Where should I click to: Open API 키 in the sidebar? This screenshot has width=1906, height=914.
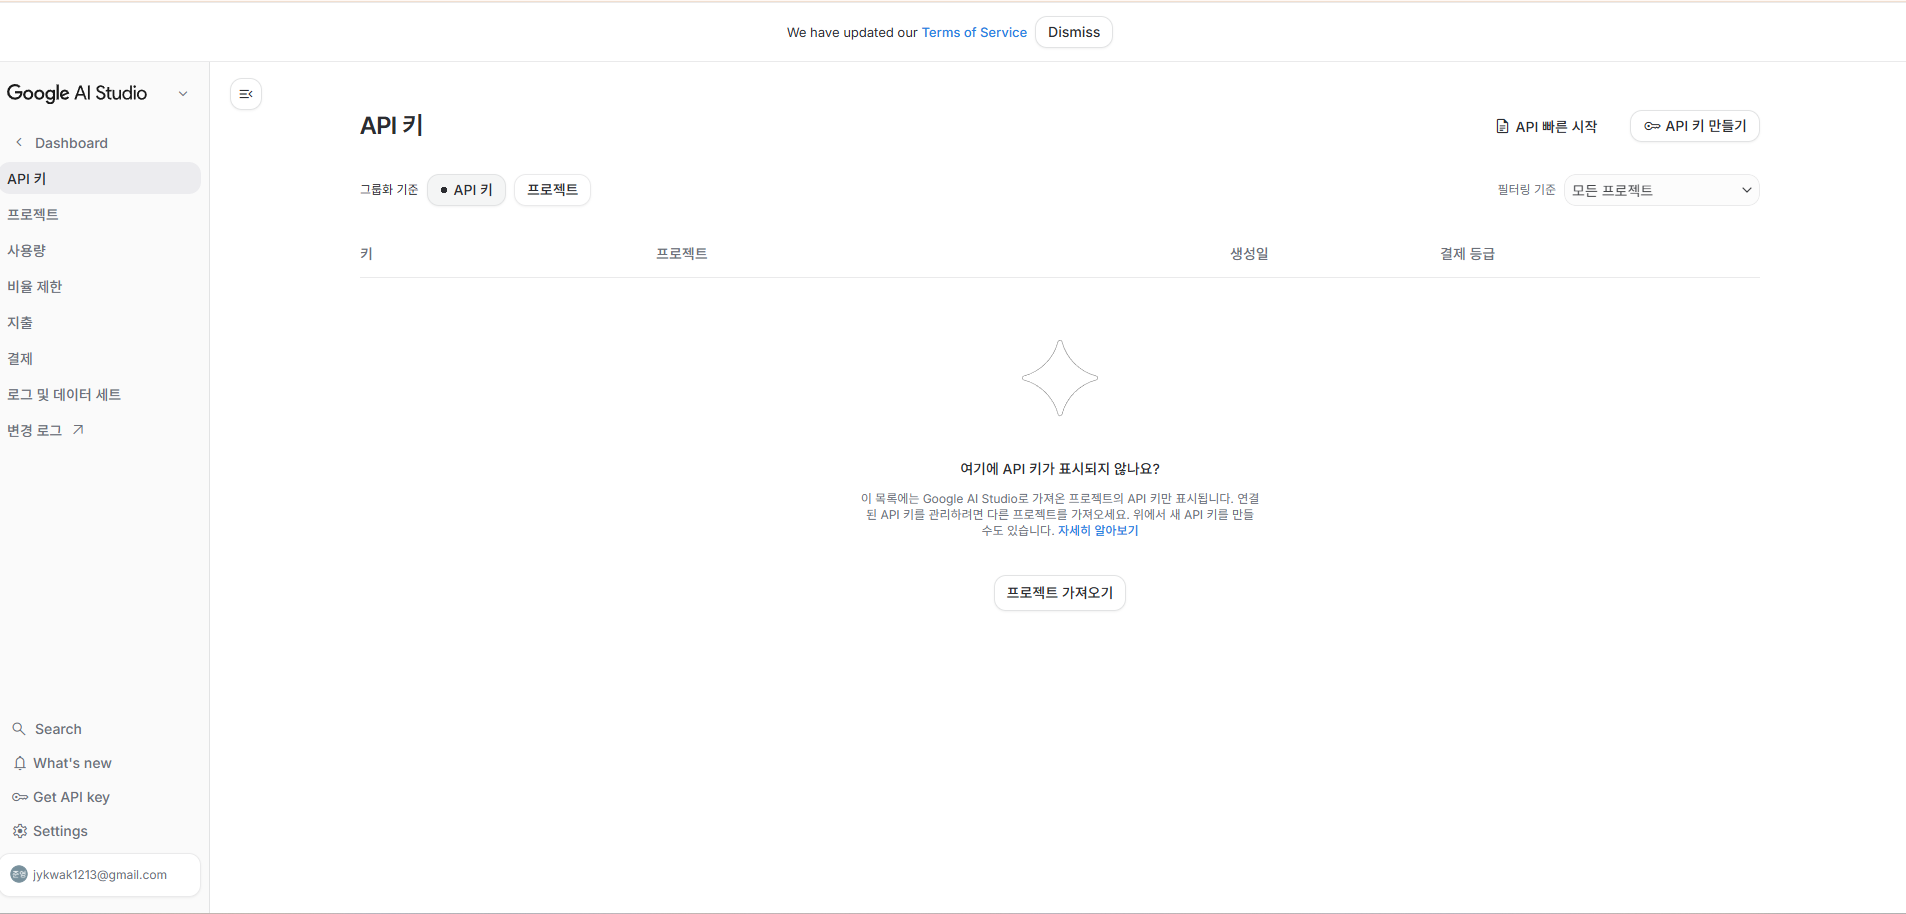point(100,178)
